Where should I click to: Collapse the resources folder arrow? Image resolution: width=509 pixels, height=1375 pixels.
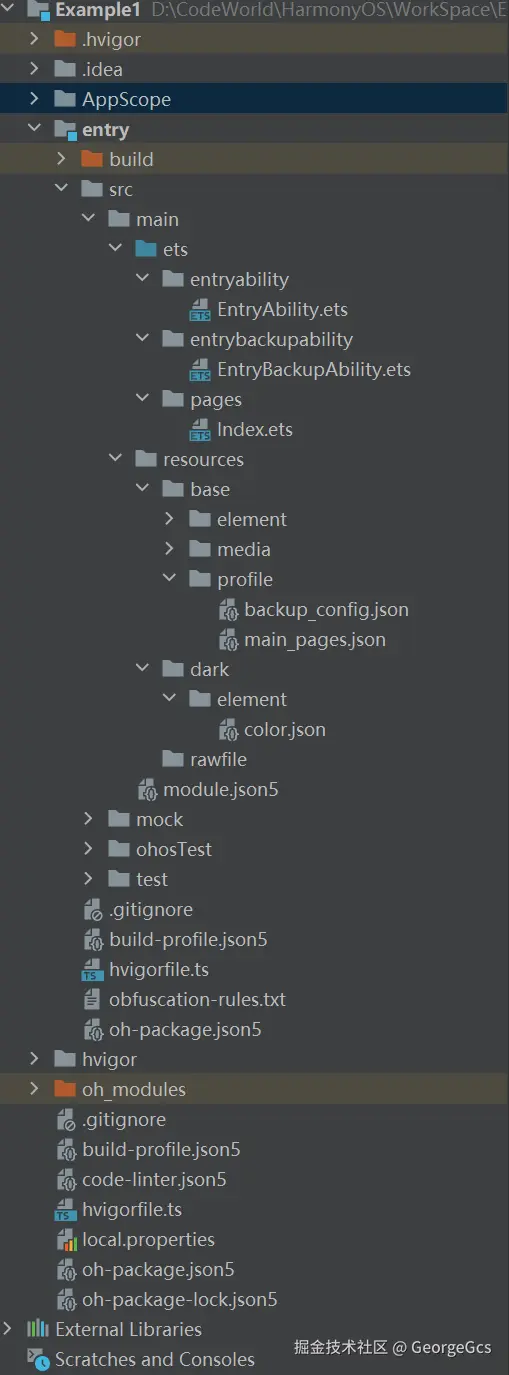click(116, 459)
